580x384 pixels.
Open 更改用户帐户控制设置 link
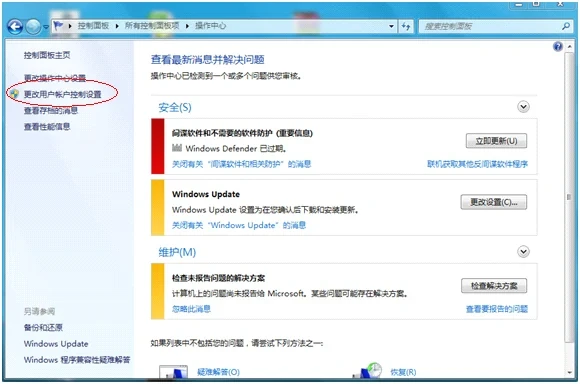pyautogui.click(x=63, y=94)
